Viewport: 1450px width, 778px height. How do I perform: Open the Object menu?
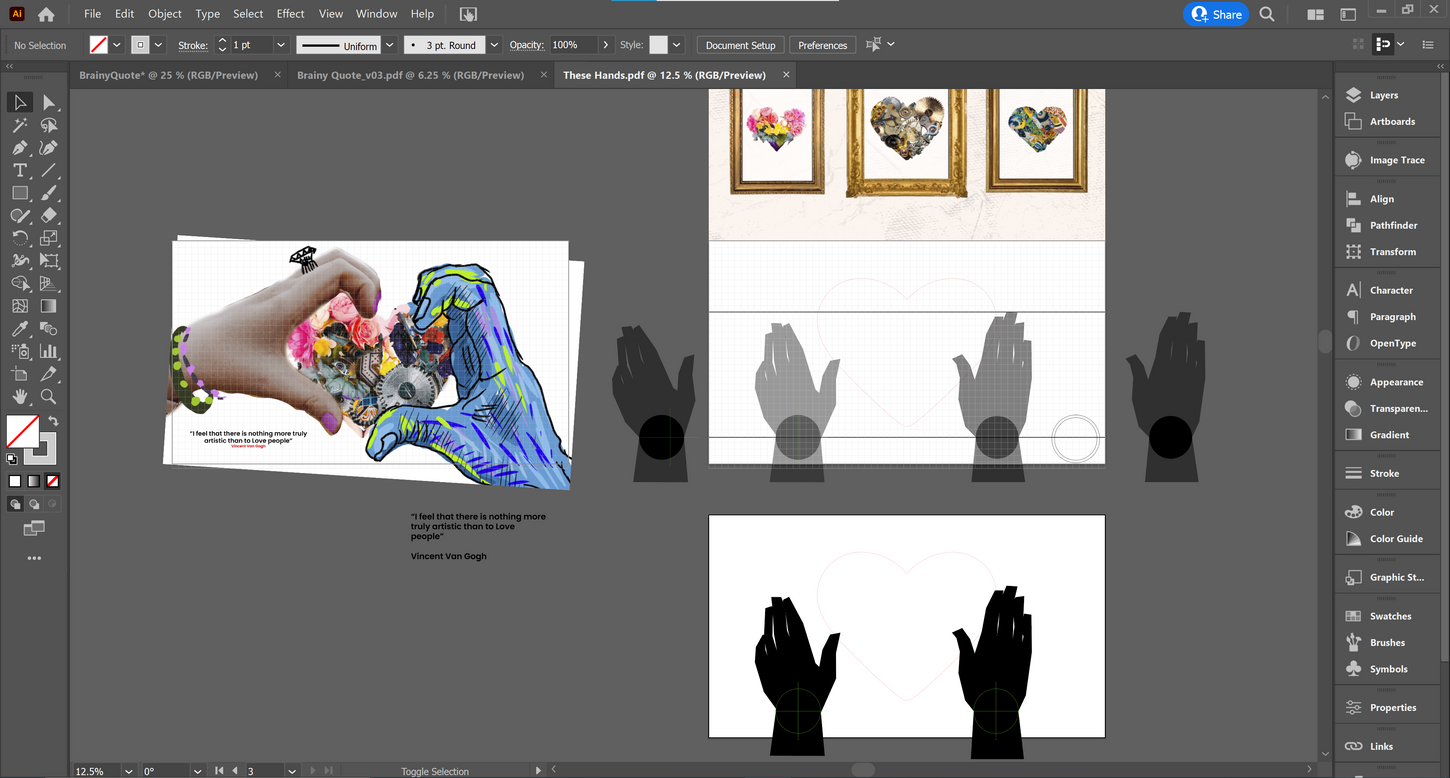coord(165,14)
